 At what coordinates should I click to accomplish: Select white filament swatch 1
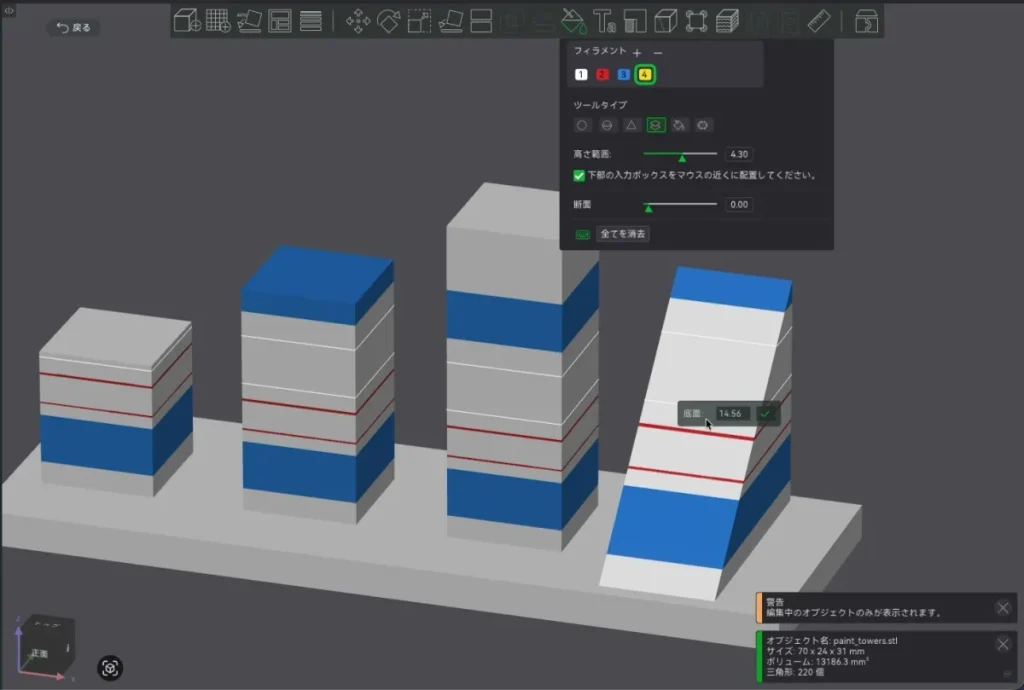(x=581, y=74)
